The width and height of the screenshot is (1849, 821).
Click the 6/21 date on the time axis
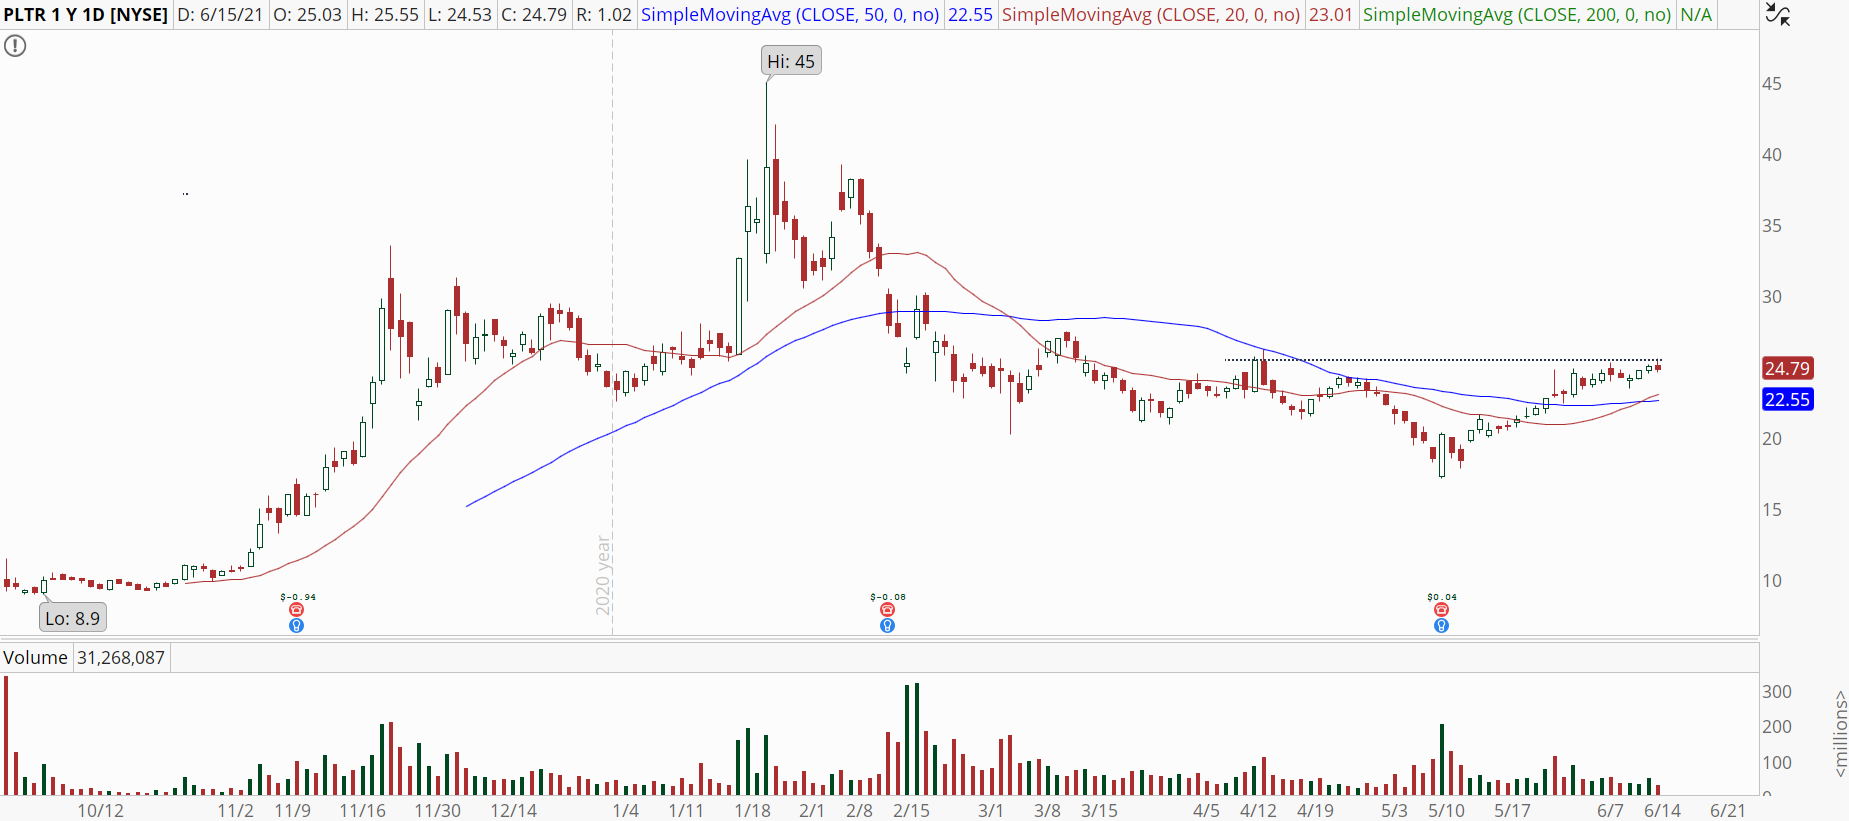pos(1727,810)
